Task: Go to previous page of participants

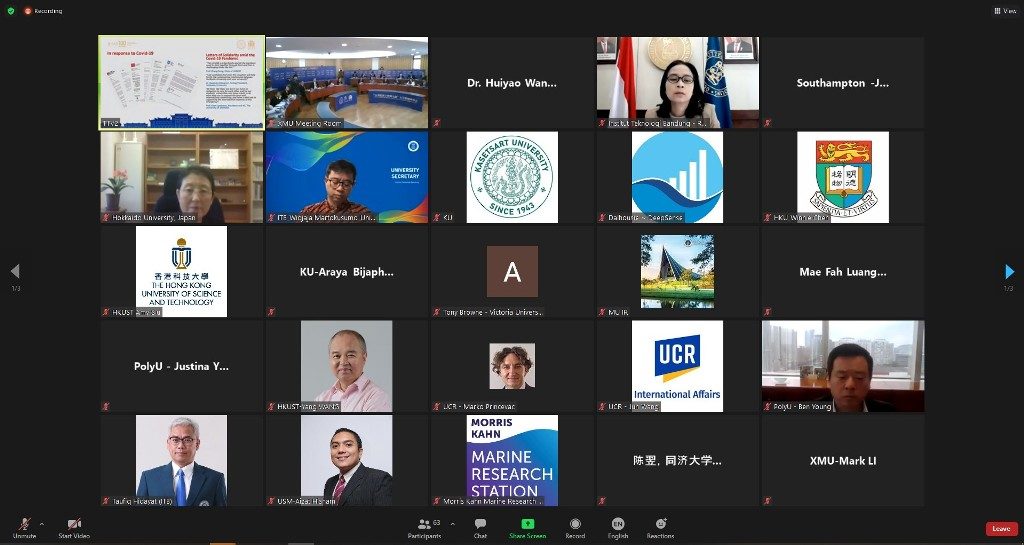Action: (14, 271)
